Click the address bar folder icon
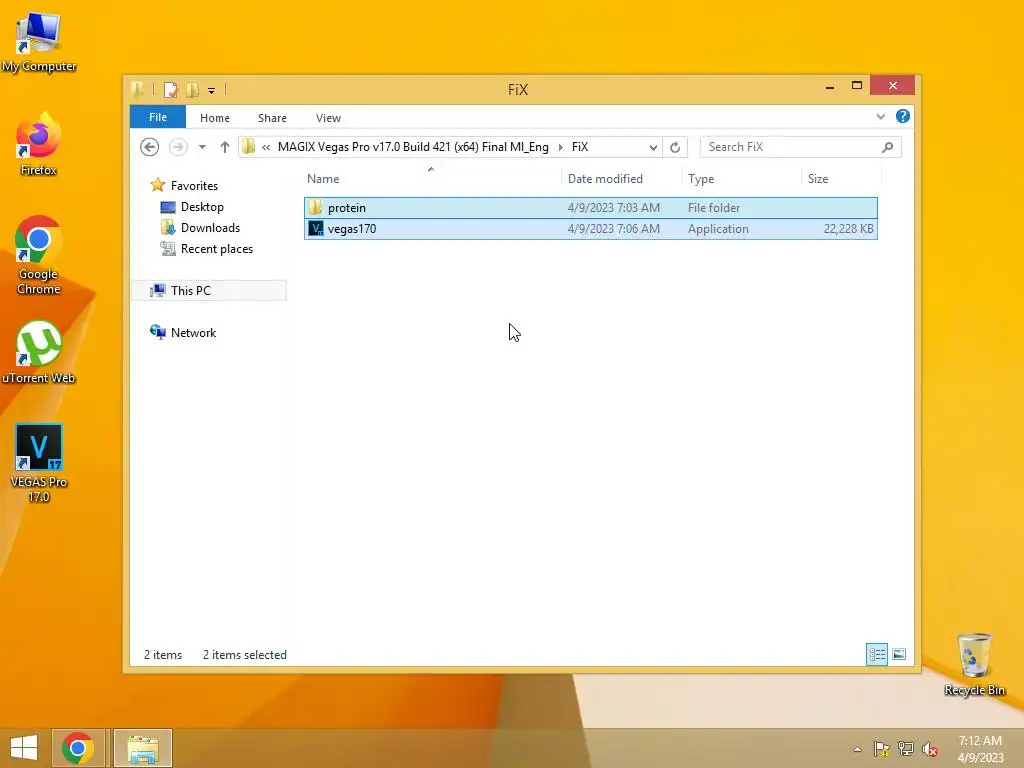Viewport: 1024px width, 768px height. 249,147
